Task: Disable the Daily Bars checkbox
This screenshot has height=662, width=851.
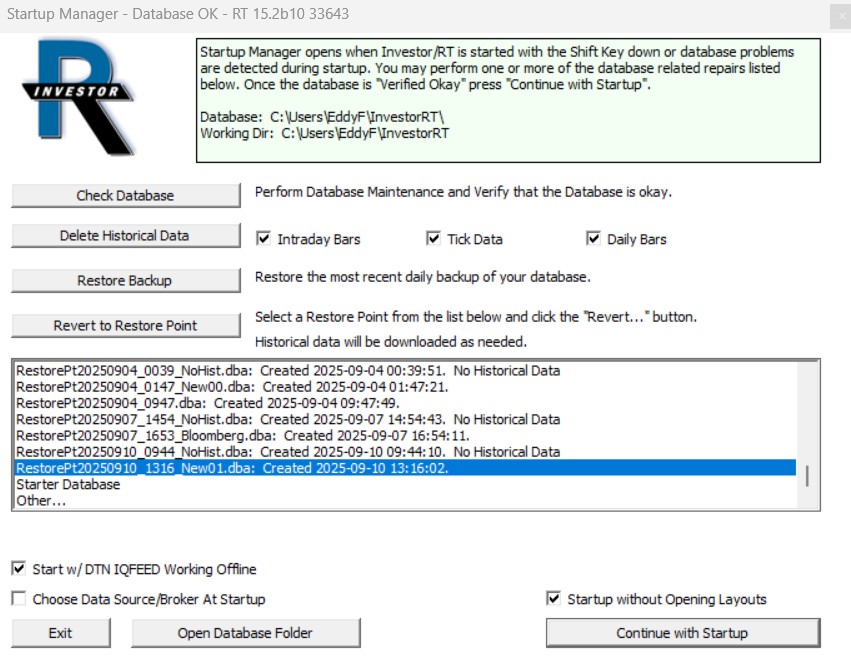Action: [593, 239]
